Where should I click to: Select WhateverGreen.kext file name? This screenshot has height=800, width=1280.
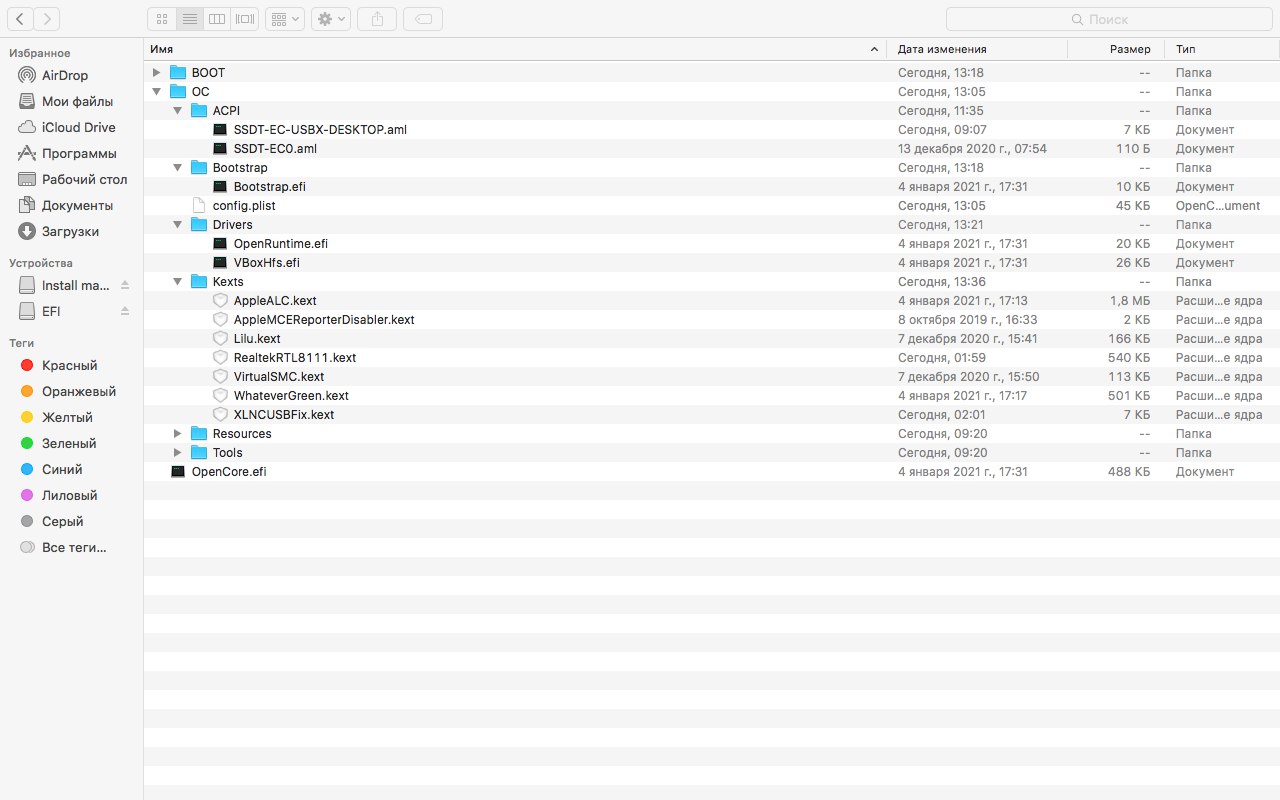291,395
